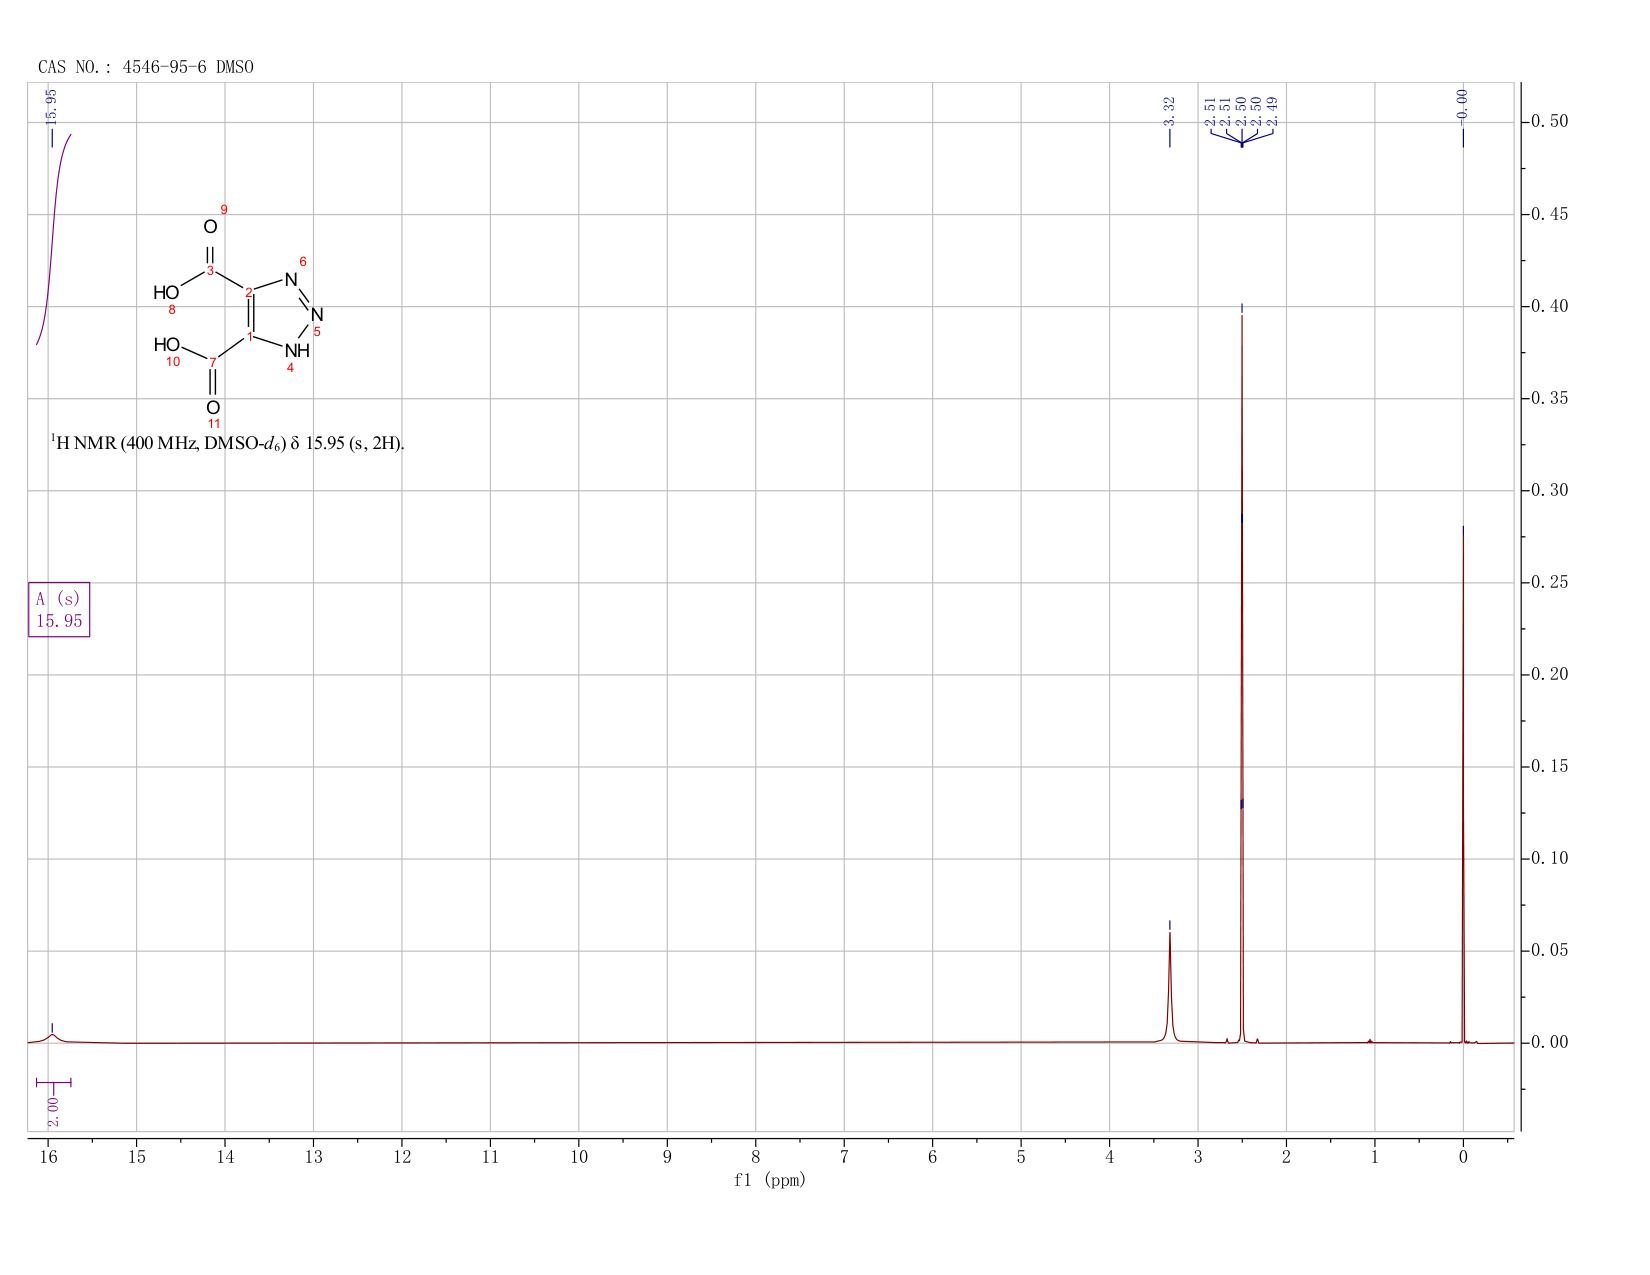The height and width of the screenshot is (1275, 1650).
Task: Click the nitrogen atom labeled 6
Action: pyautogui.click(x=291, y=279)
